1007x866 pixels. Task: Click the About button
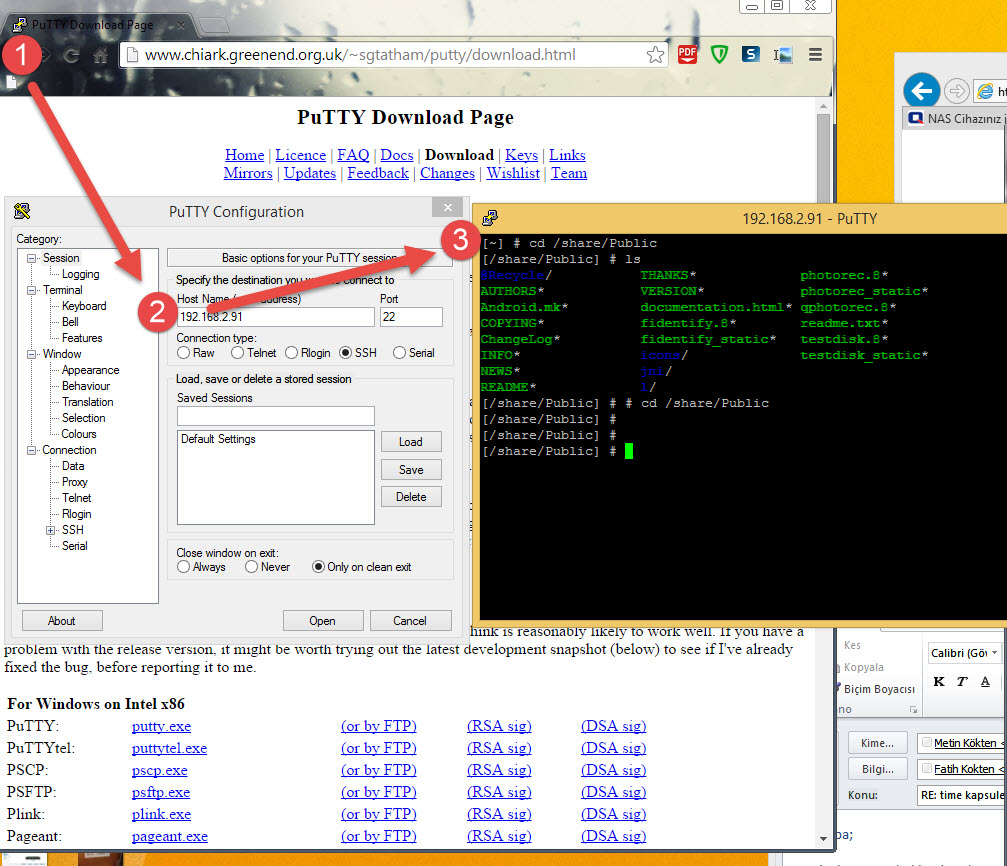coord(62,621)
